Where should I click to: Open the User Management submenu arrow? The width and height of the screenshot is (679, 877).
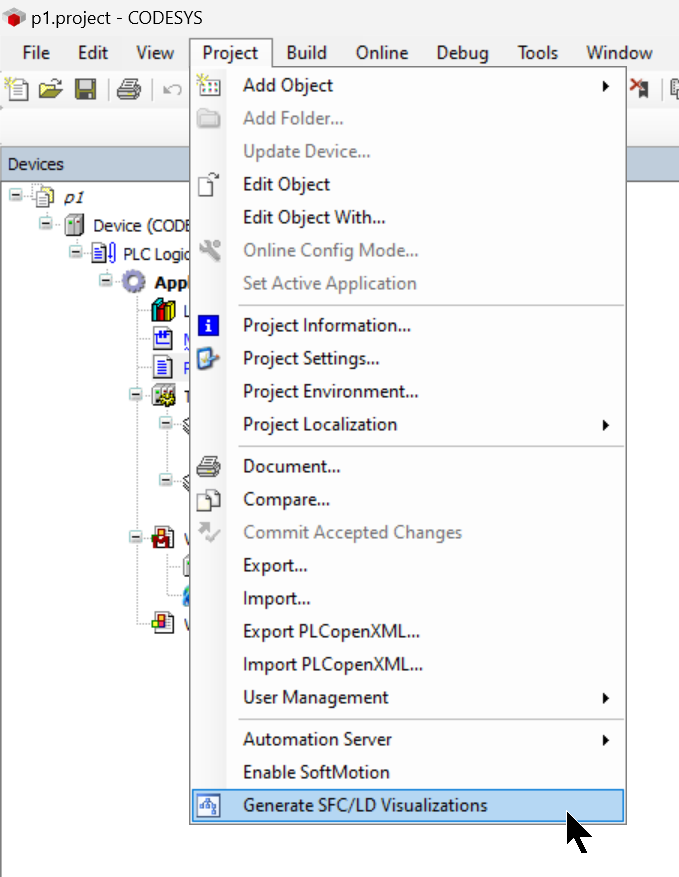[x=605, y=698]
